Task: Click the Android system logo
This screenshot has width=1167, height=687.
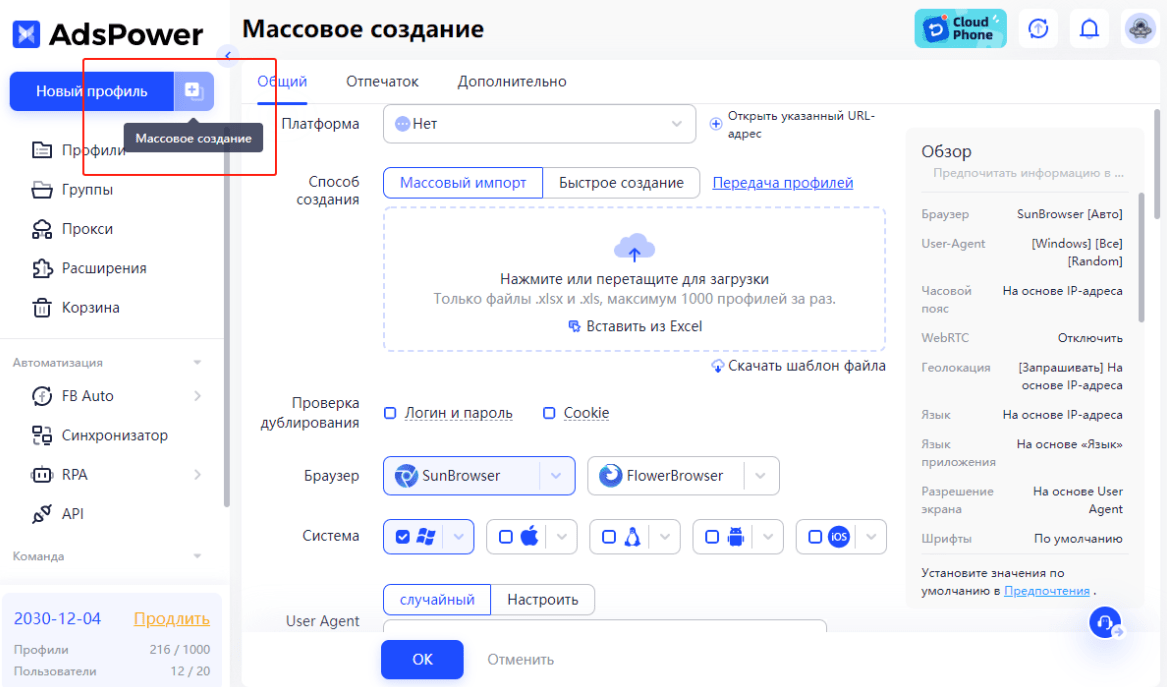Action: 735,537
